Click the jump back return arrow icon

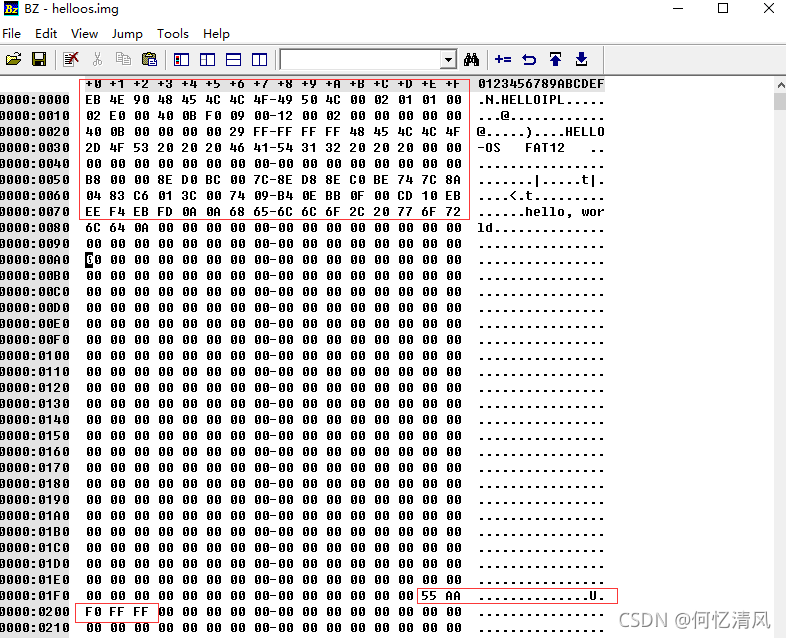point(529,60)
